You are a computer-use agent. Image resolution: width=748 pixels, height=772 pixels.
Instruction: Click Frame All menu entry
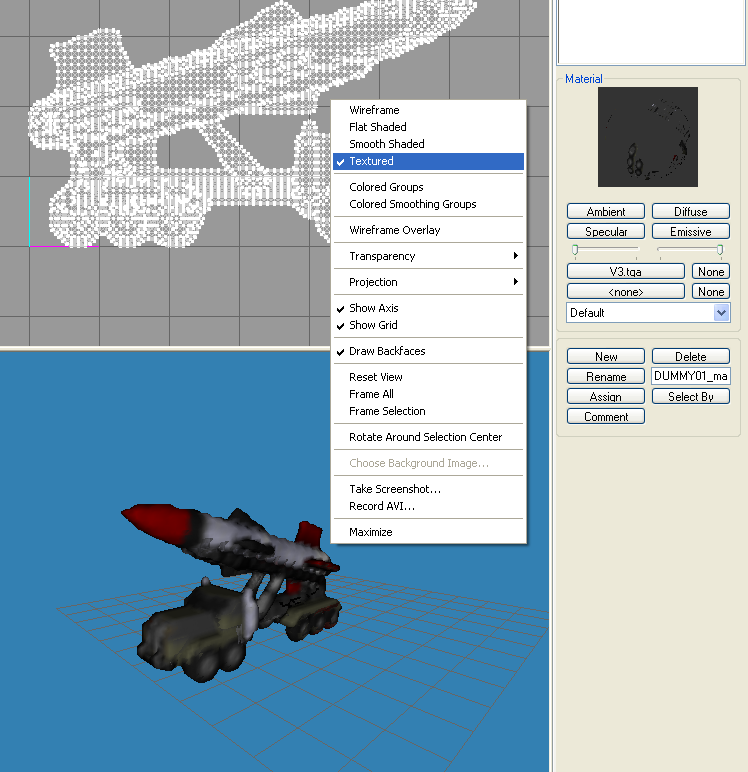[x=428, y=394]
